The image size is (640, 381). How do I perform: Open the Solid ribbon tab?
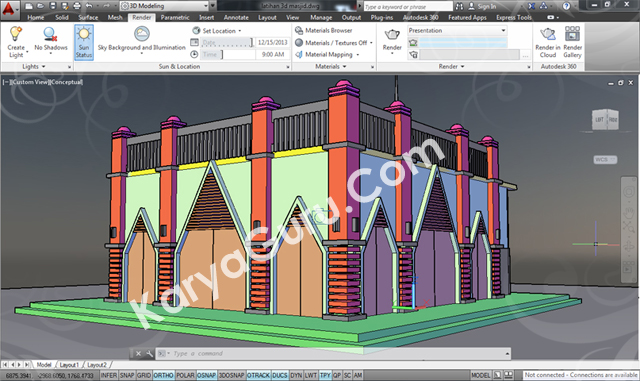pyautogui.click(x=62, y=18)
